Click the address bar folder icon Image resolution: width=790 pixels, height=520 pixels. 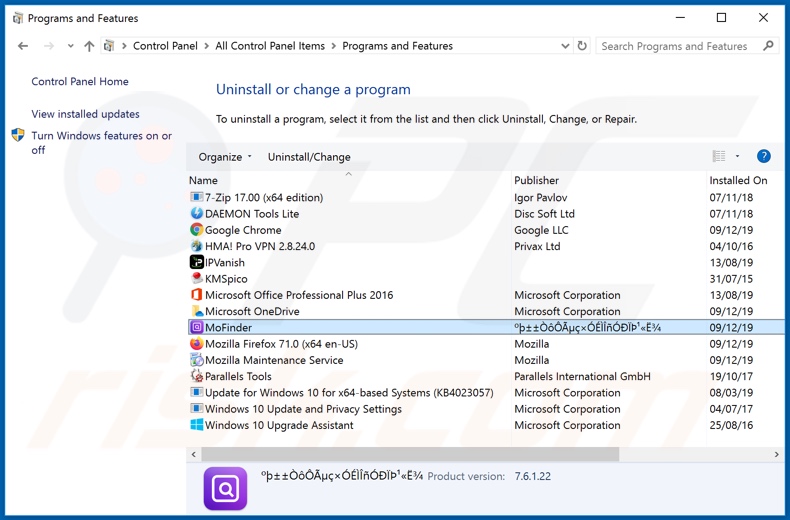pyautogui.click(x=108, y=46)
